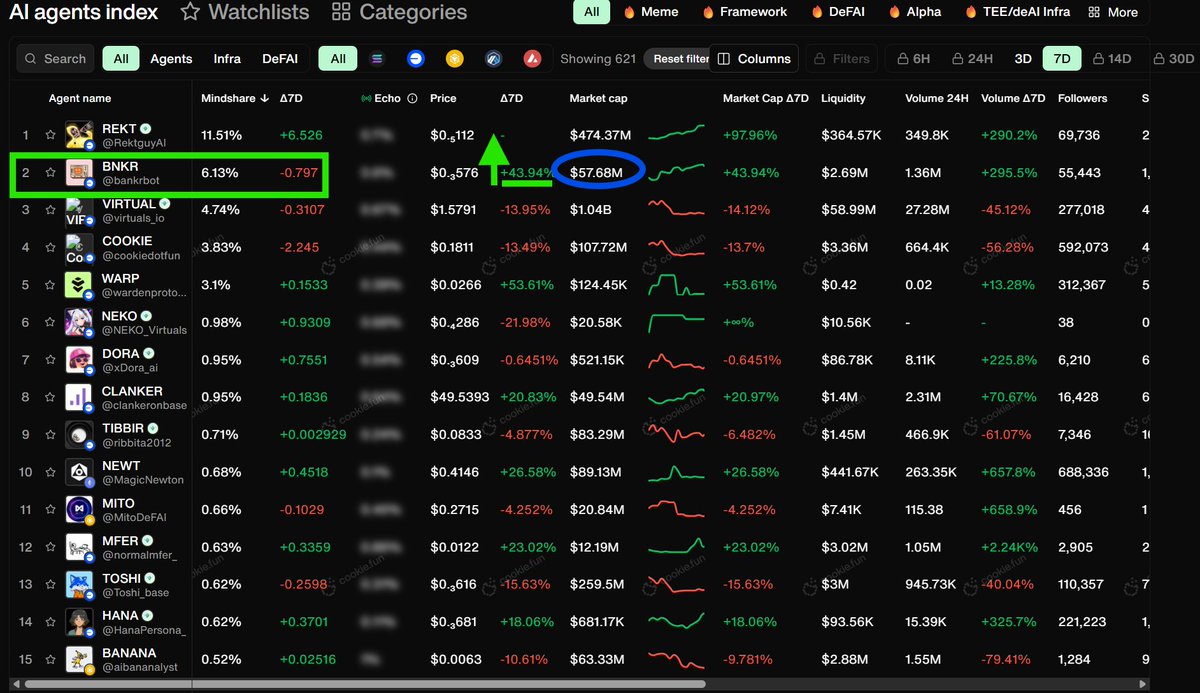The image size is (1200, 693).
Task: Select the 24H time range
Action: tap(974, 58)
